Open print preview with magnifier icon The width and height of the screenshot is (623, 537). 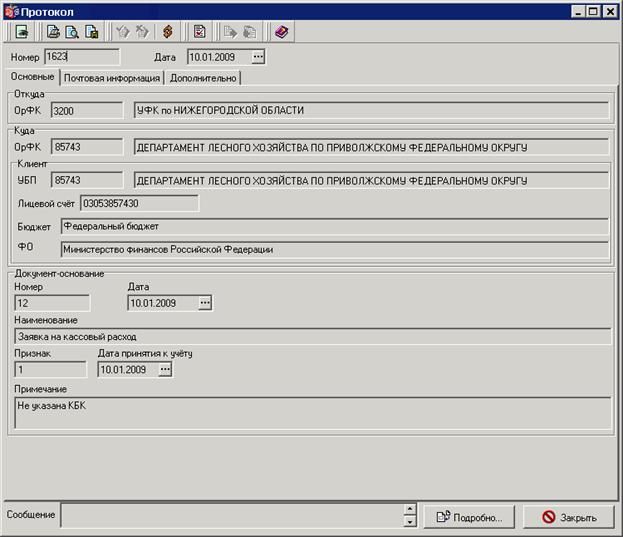72,32
